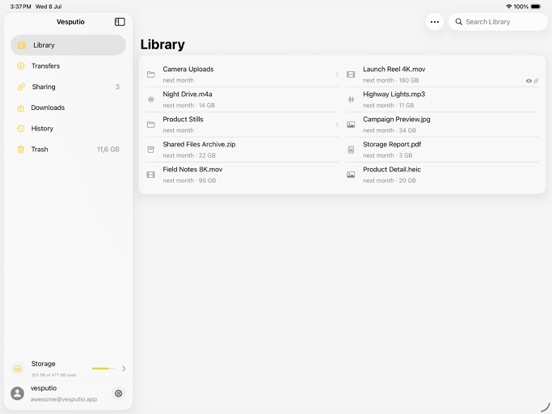Click the 3:37 PM clock in status bar
This screenshot has height=414, width=552.
(20, 7)
